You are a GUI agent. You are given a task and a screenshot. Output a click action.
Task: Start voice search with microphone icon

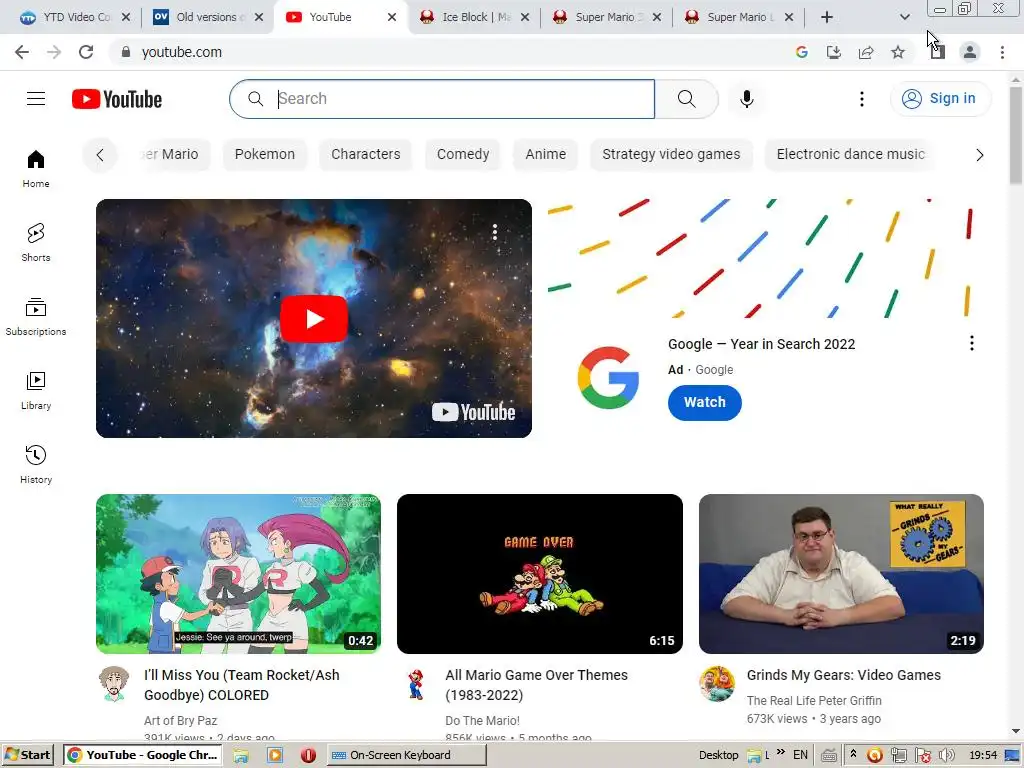746,99
